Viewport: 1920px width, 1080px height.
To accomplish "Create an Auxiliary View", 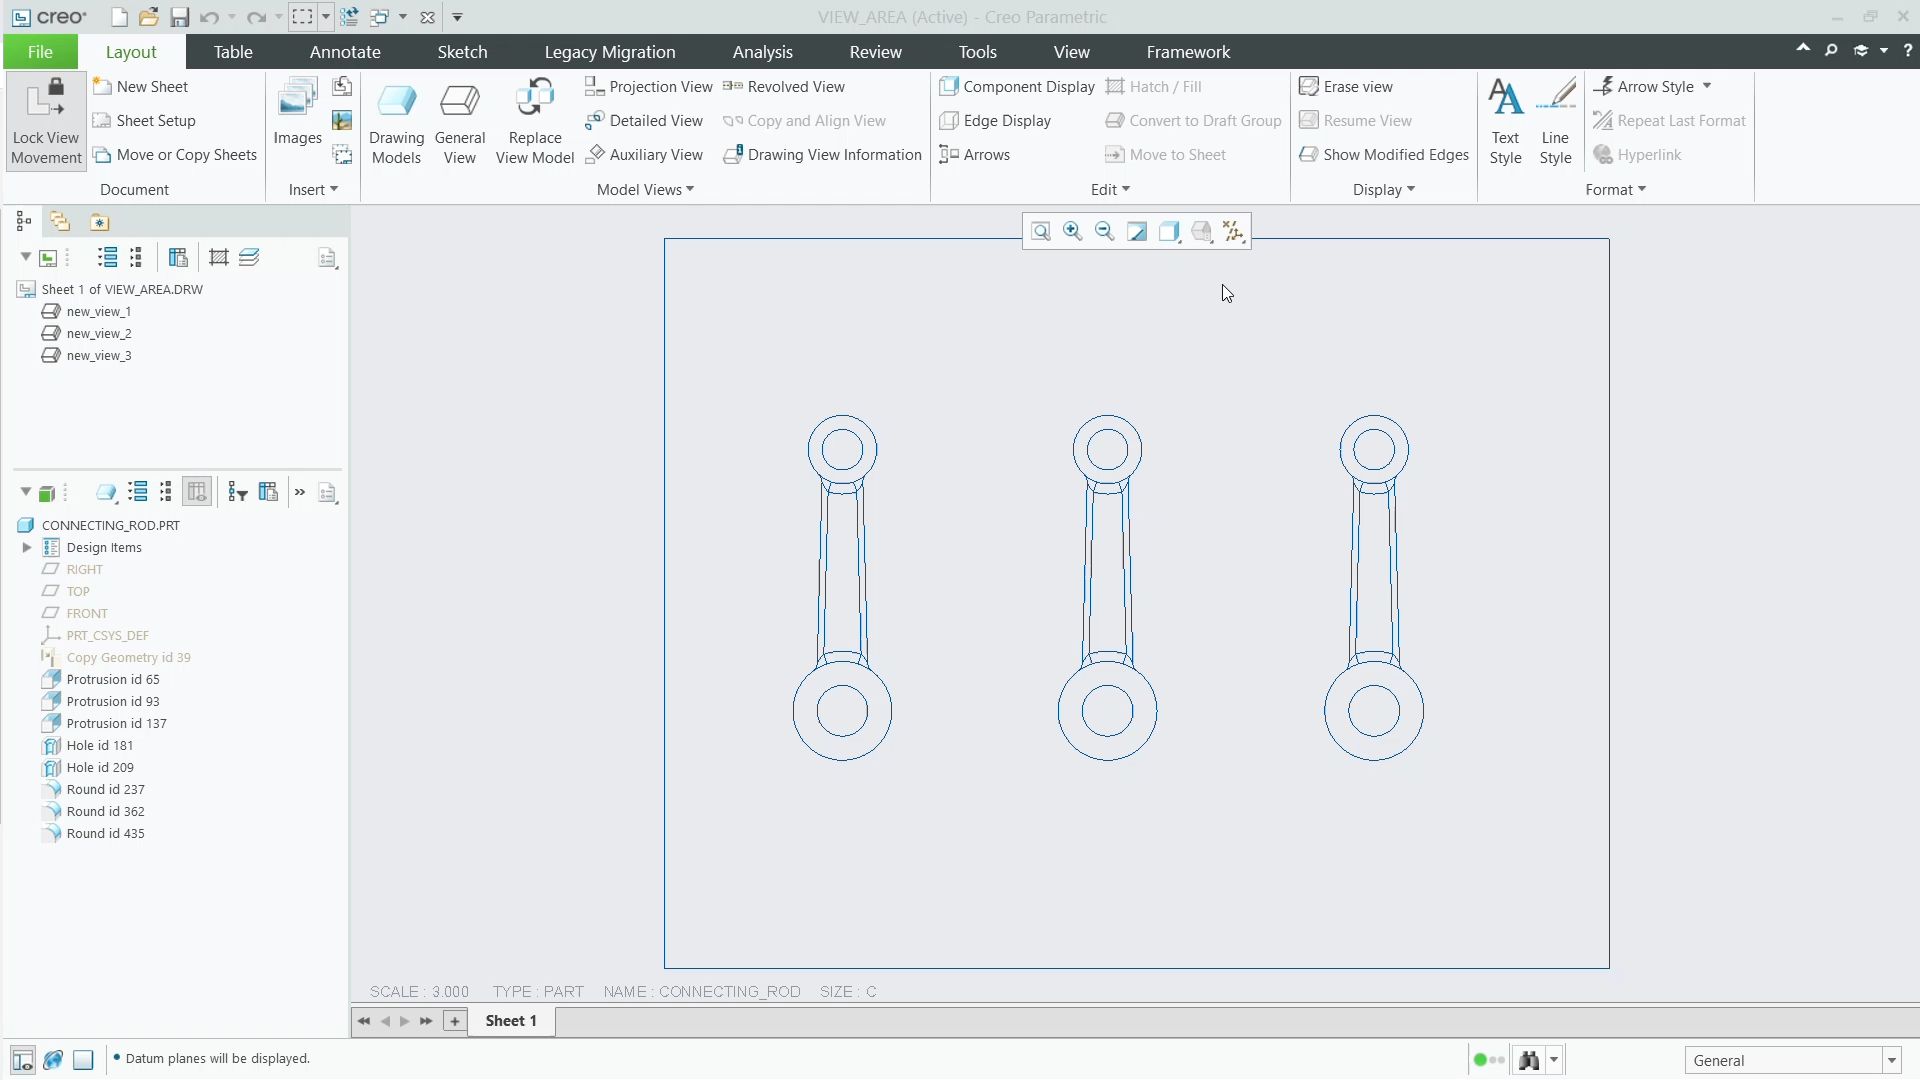I will (x=644, y=155).
